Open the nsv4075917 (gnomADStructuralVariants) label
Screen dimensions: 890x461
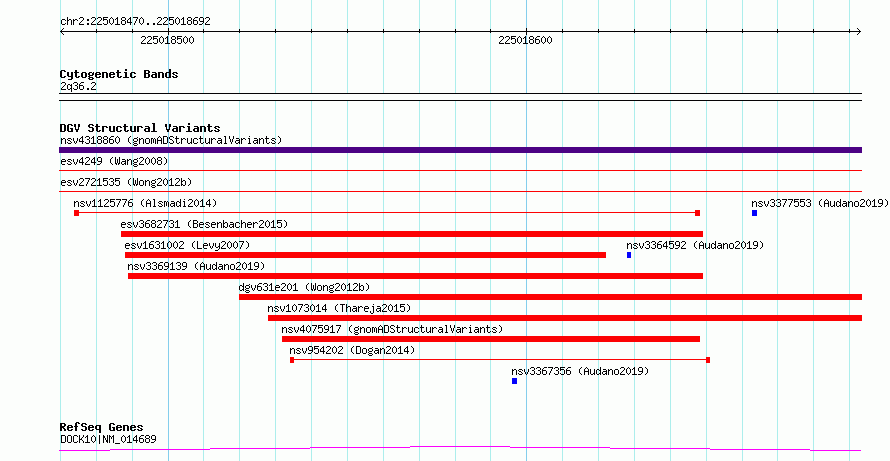pos(392,329)
